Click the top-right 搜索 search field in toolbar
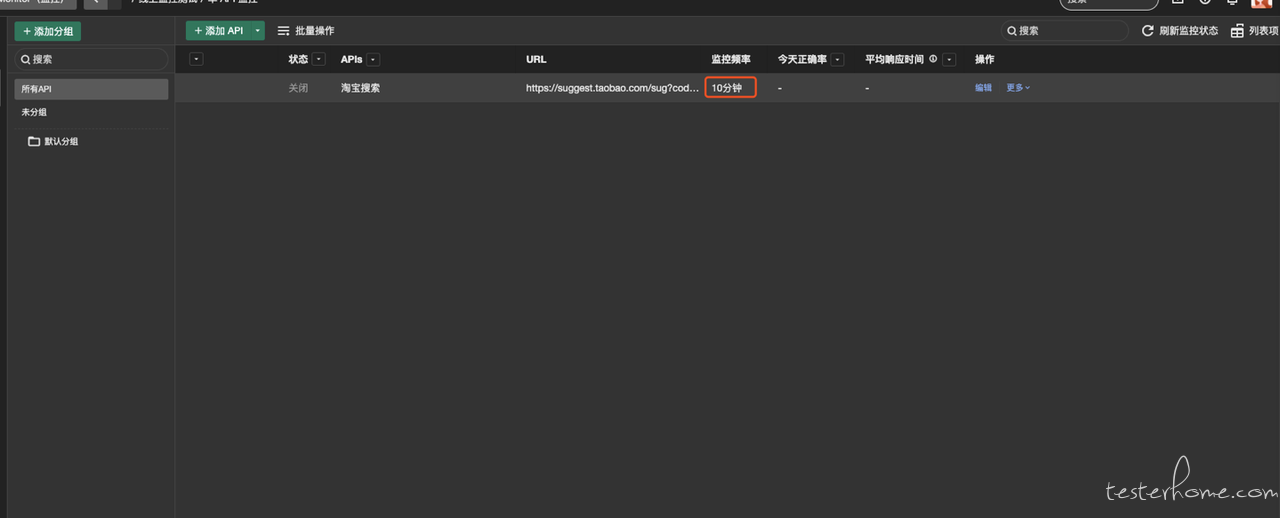The height and width of the screenshot is (518, 1280). point(1066,31)
